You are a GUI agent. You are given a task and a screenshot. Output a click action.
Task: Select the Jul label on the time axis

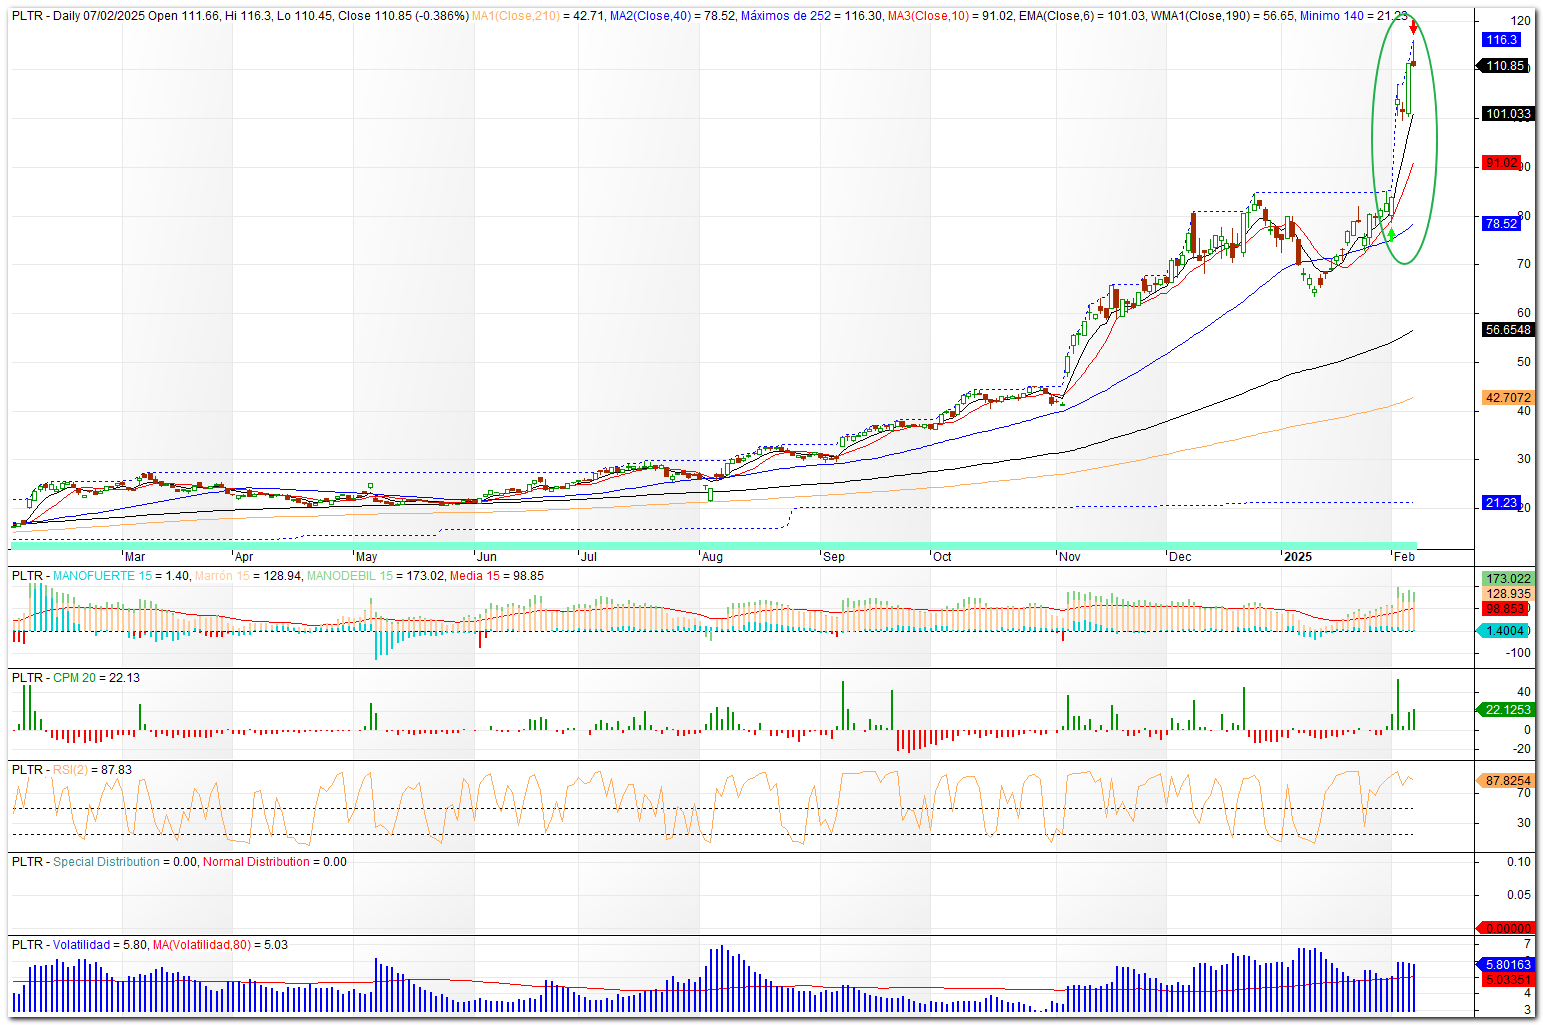pyautogui.click(x=589, y=557)
